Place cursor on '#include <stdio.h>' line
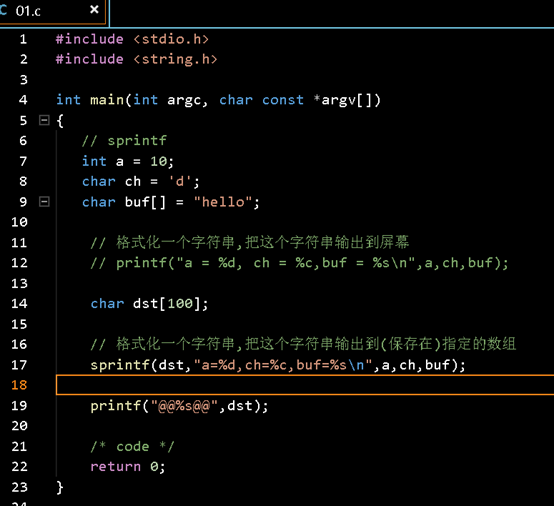 click(132, 39)
